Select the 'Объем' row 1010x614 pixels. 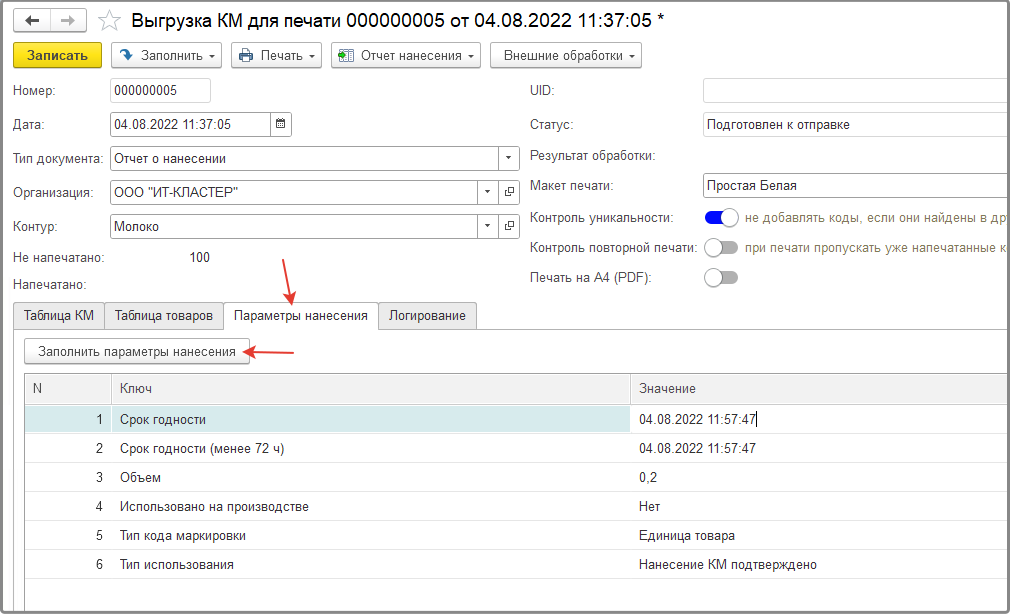[x=515, y=477]
